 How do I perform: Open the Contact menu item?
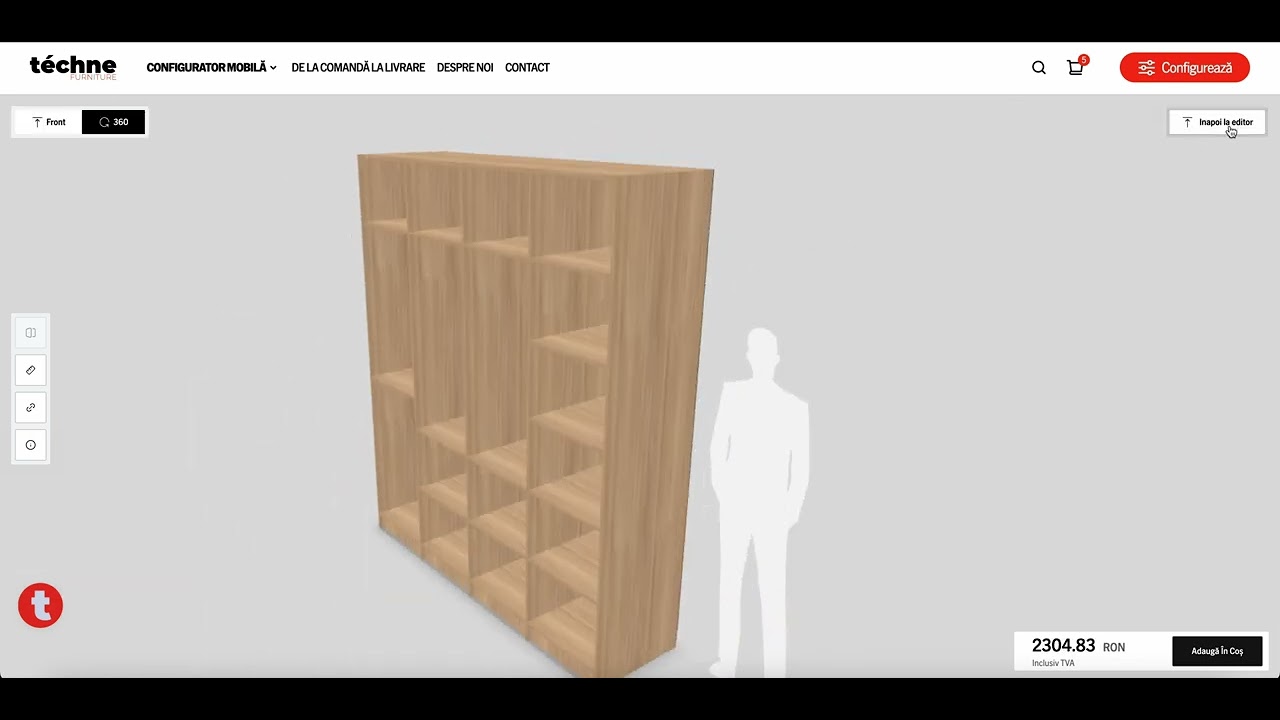[x=527, y=68]
